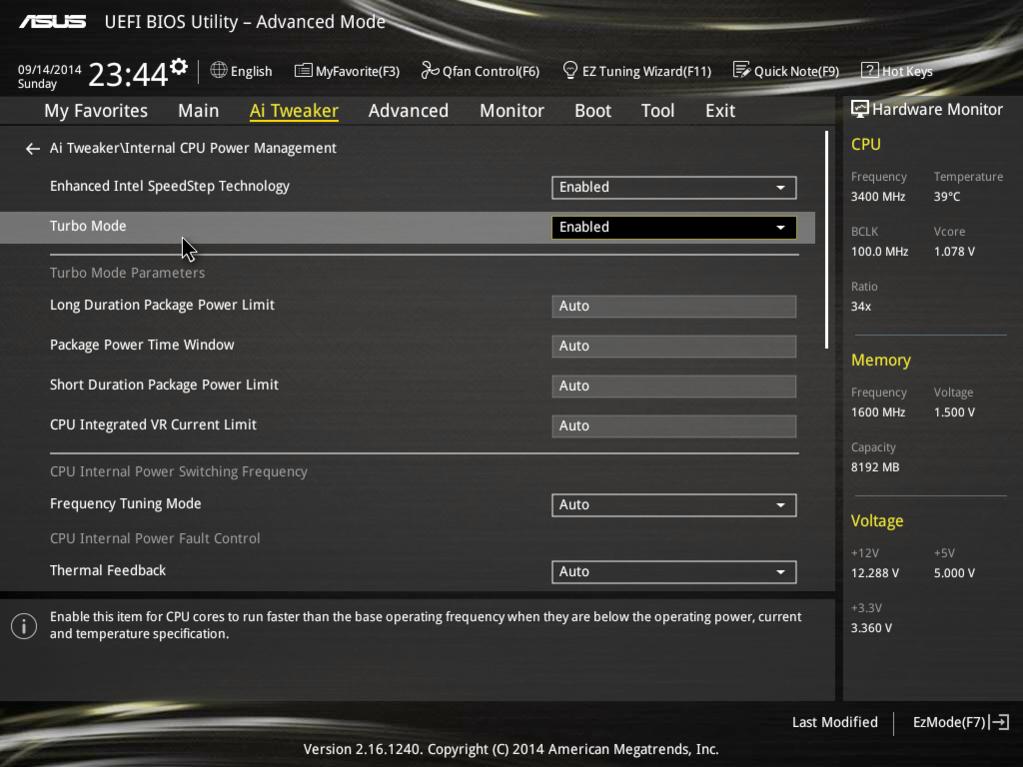This screenshot has height=767, width=1023.
Task: Switch to My Favorites tab
Action: 96,111
